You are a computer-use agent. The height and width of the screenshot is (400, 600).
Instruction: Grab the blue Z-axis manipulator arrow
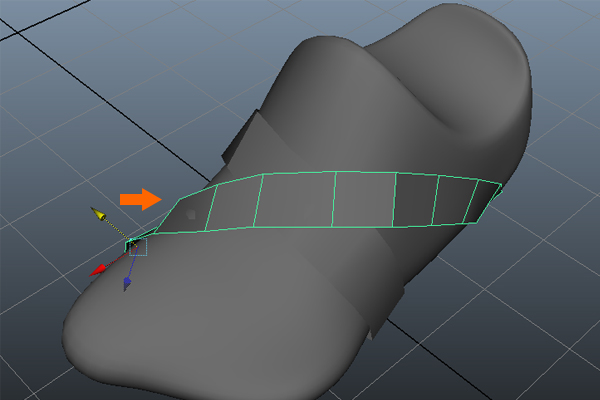(127, 284)
